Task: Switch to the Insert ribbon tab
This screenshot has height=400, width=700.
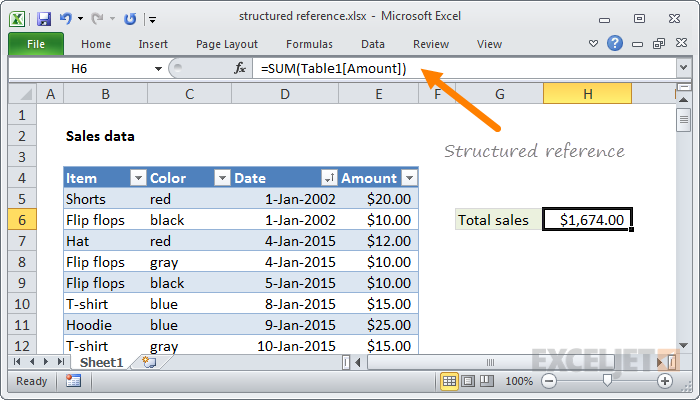Action: (153, 44)
